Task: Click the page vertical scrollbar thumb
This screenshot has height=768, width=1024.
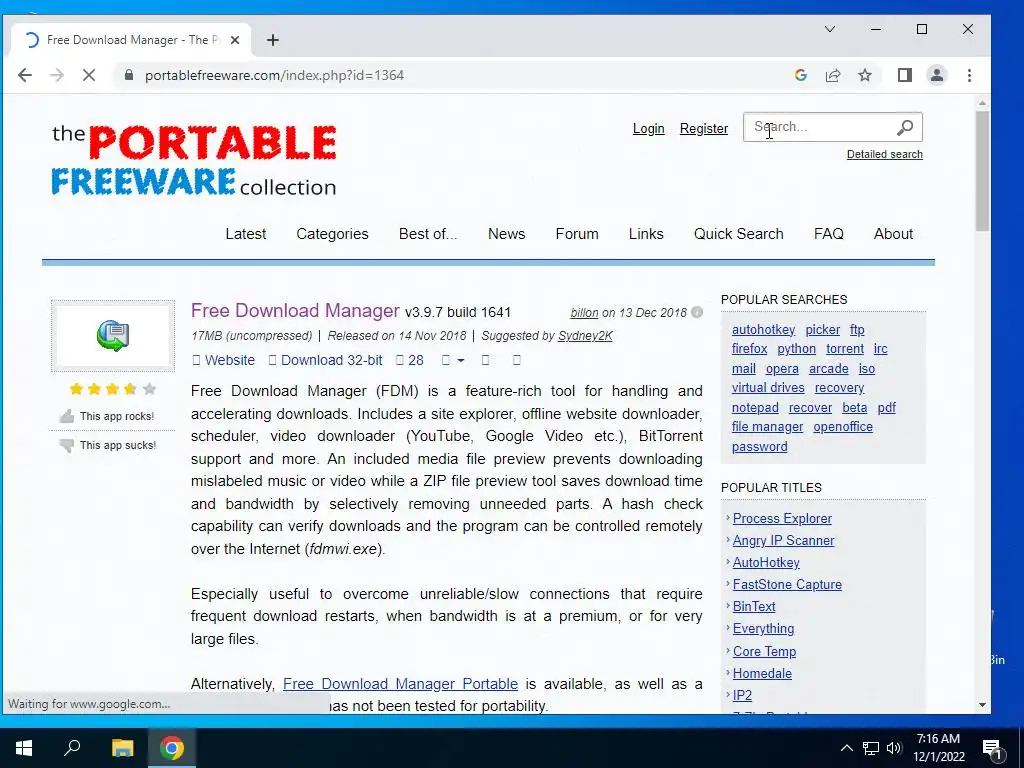Action: pos(982,170)
